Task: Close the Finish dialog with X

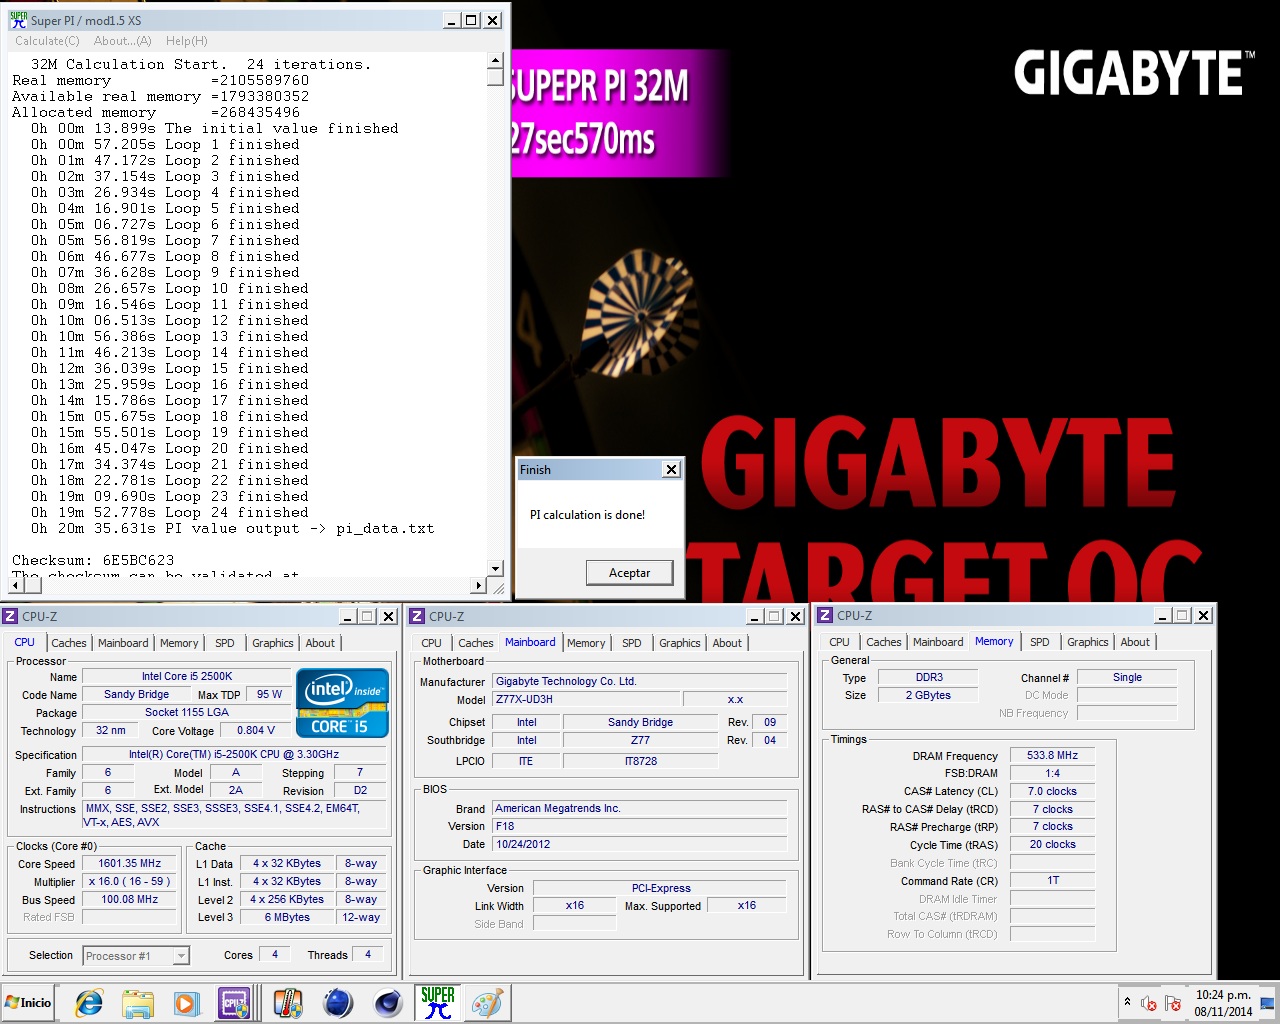Action: coord(671,469)
